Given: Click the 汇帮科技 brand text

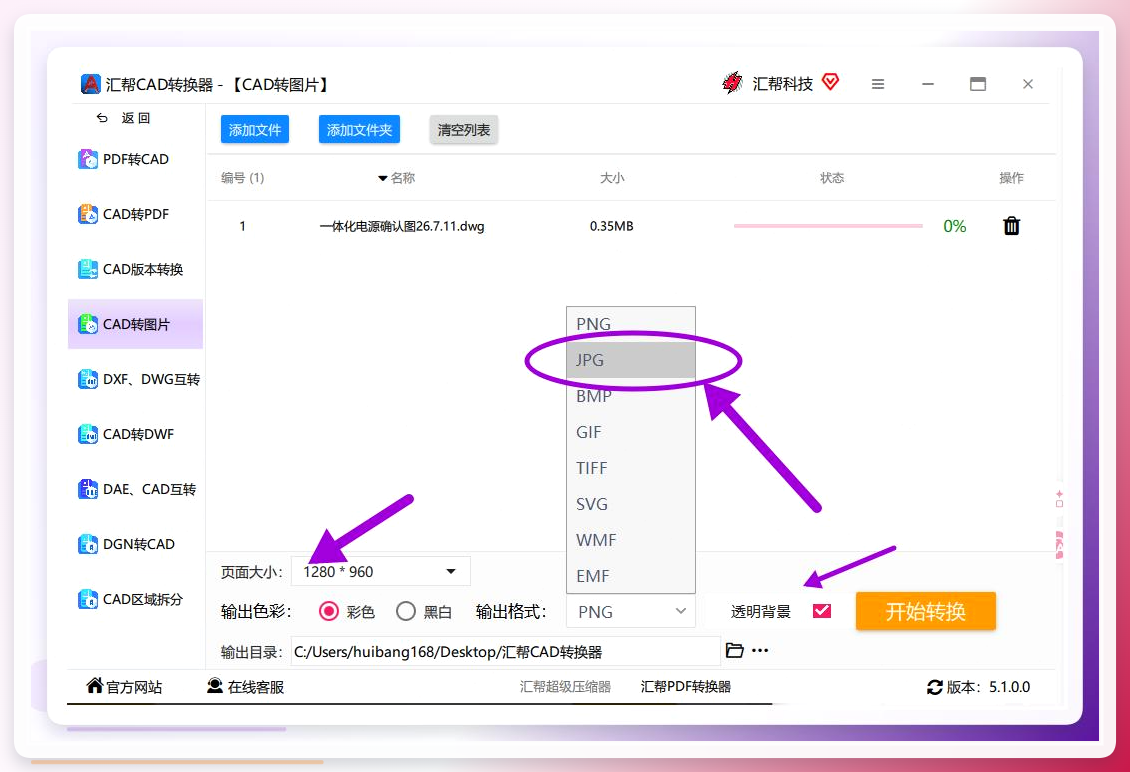Looking at the screenshot, I should 783,84.
